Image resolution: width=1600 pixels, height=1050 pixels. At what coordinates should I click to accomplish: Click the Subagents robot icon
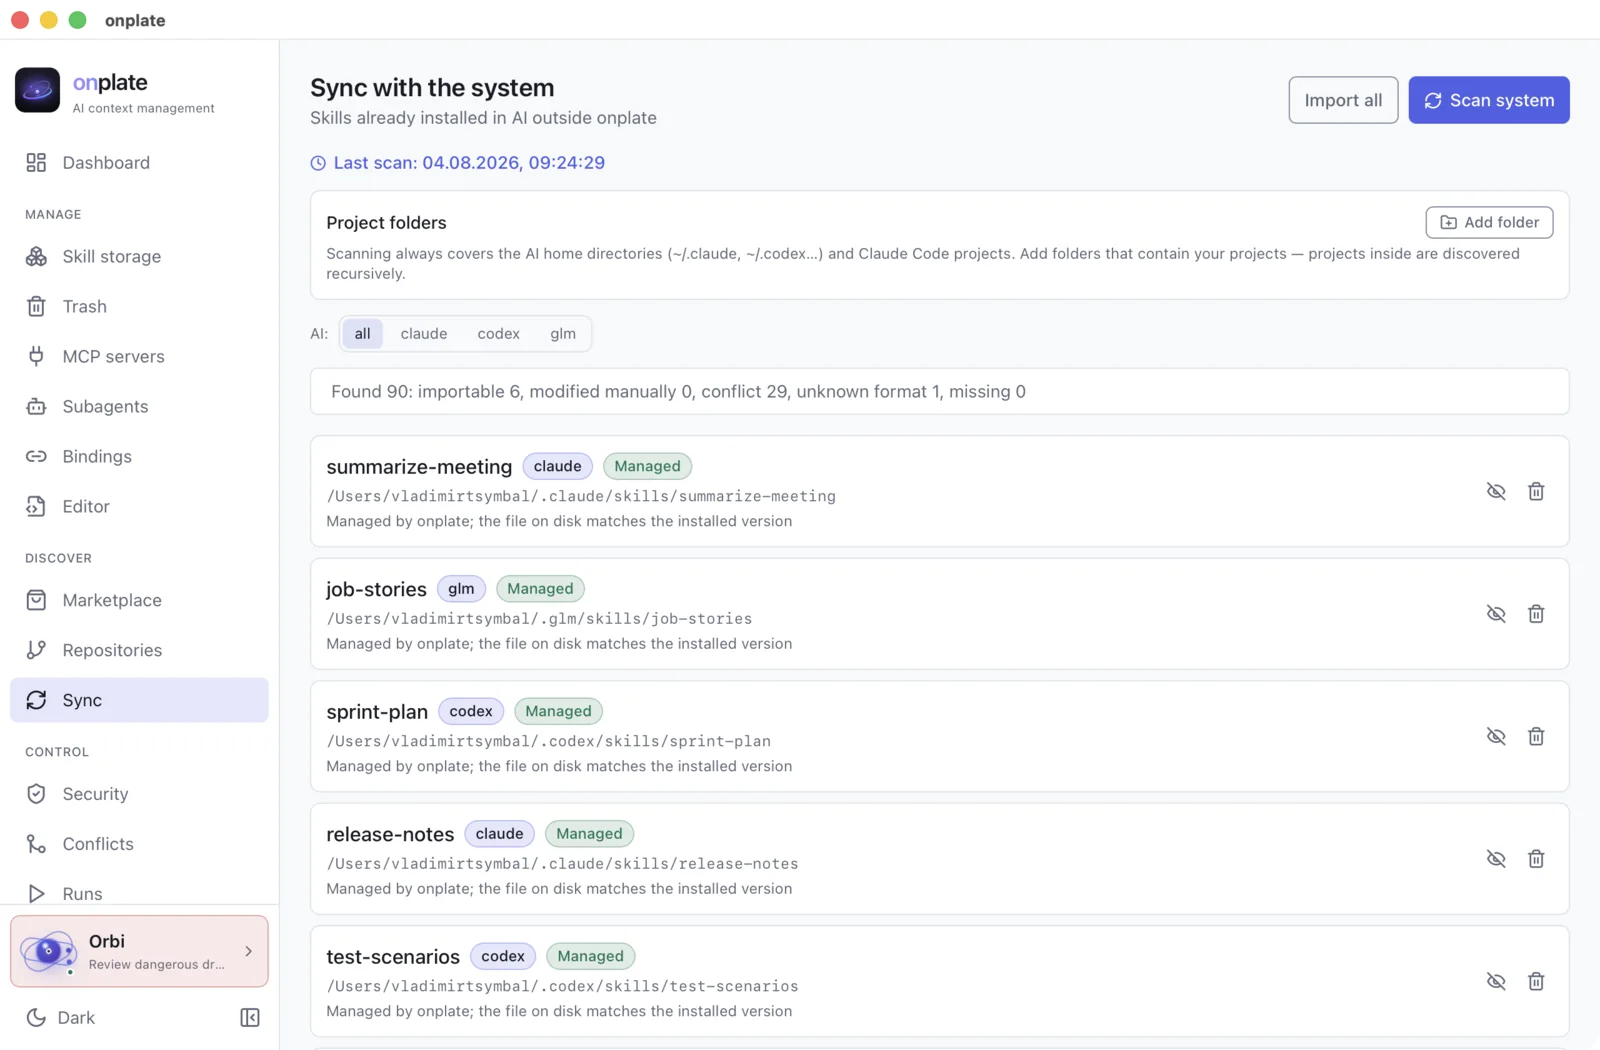36,407
